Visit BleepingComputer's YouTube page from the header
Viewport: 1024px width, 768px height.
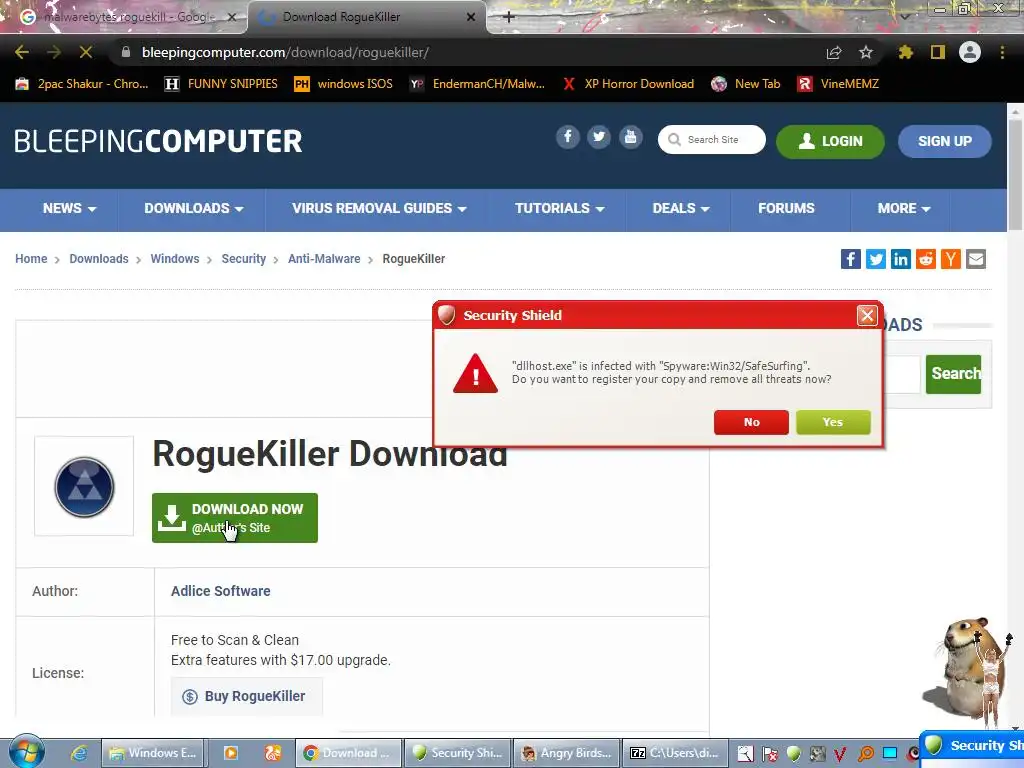click(630, 137)
